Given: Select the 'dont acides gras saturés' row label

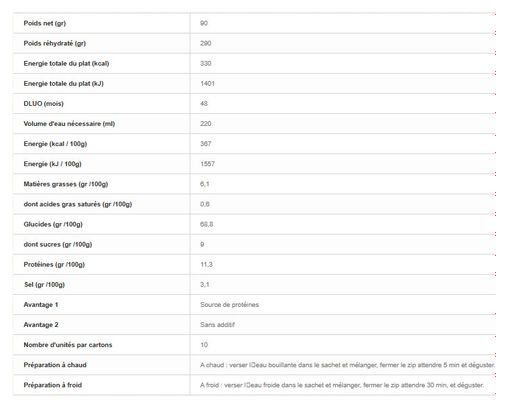Looking at the screenshot, I should click(x=78, y=204).
